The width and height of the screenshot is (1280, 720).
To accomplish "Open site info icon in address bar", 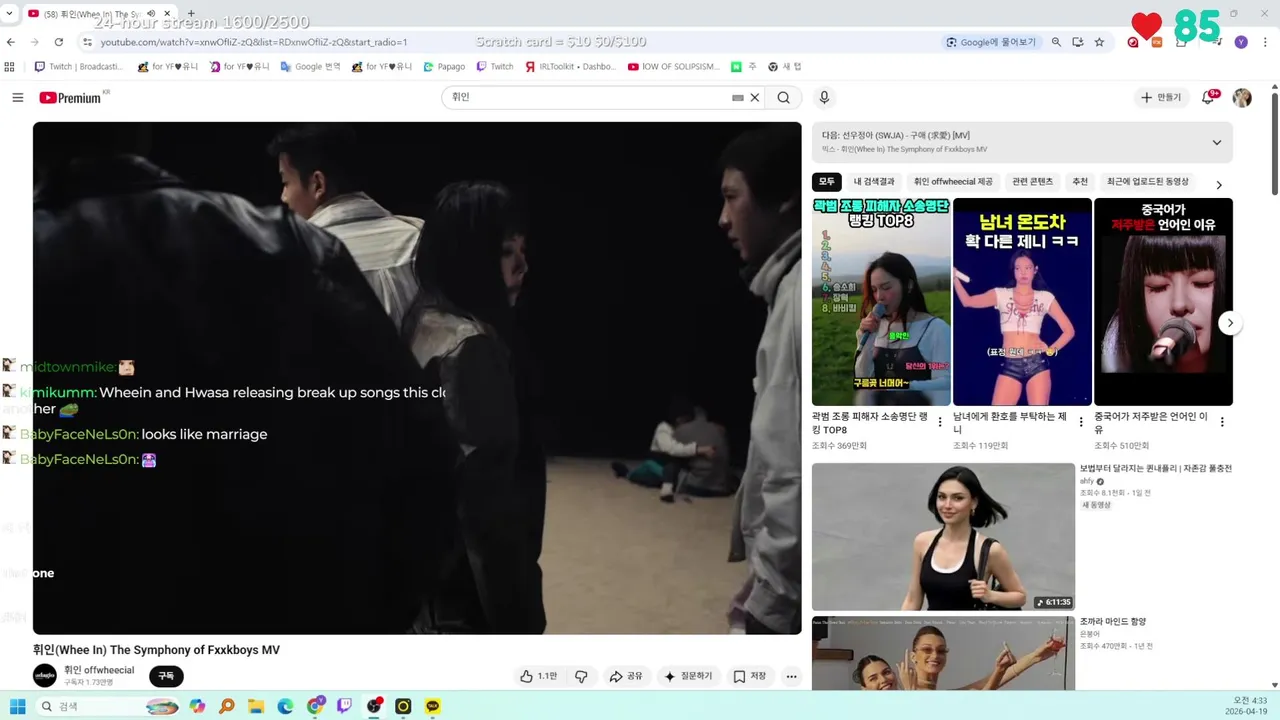I will (x=88, y=42).
